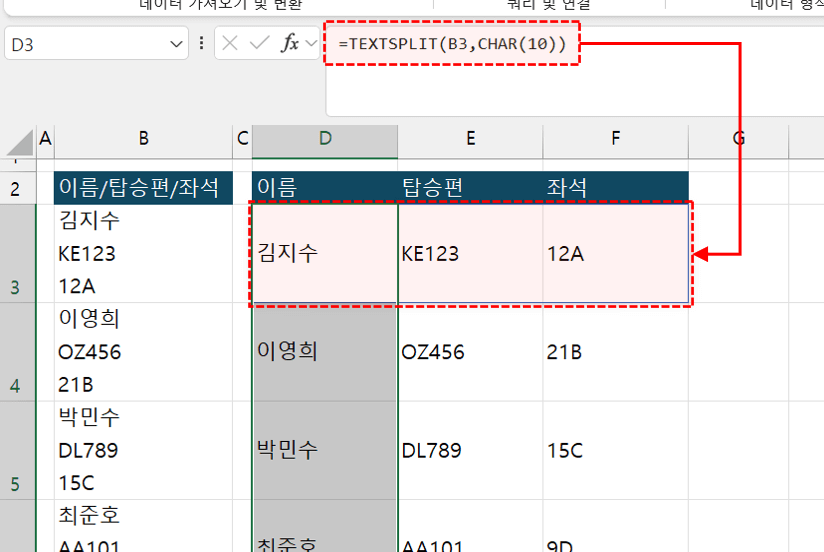Click cell F3 with 12A
Viewport: 824px width, 552px height.
pyautogui.click(x=615, y=253)
